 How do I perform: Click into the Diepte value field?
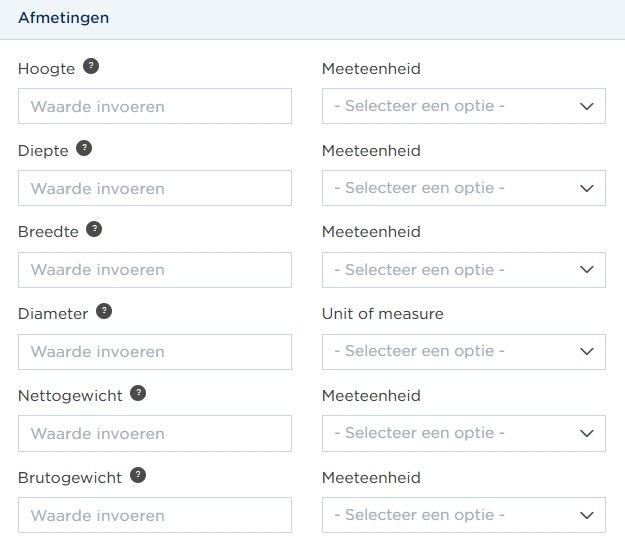click(x=155, y=188)
